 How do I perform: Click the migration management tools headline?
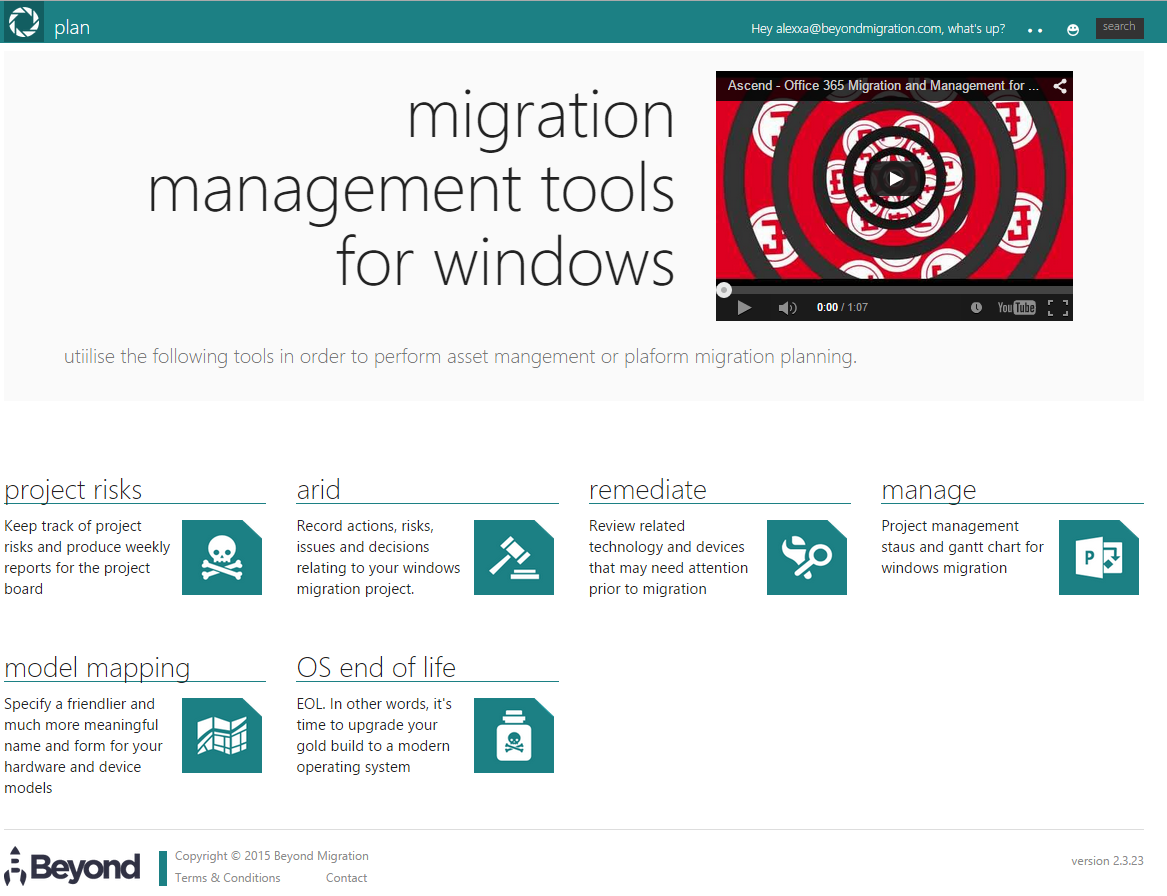pos(412,189)
